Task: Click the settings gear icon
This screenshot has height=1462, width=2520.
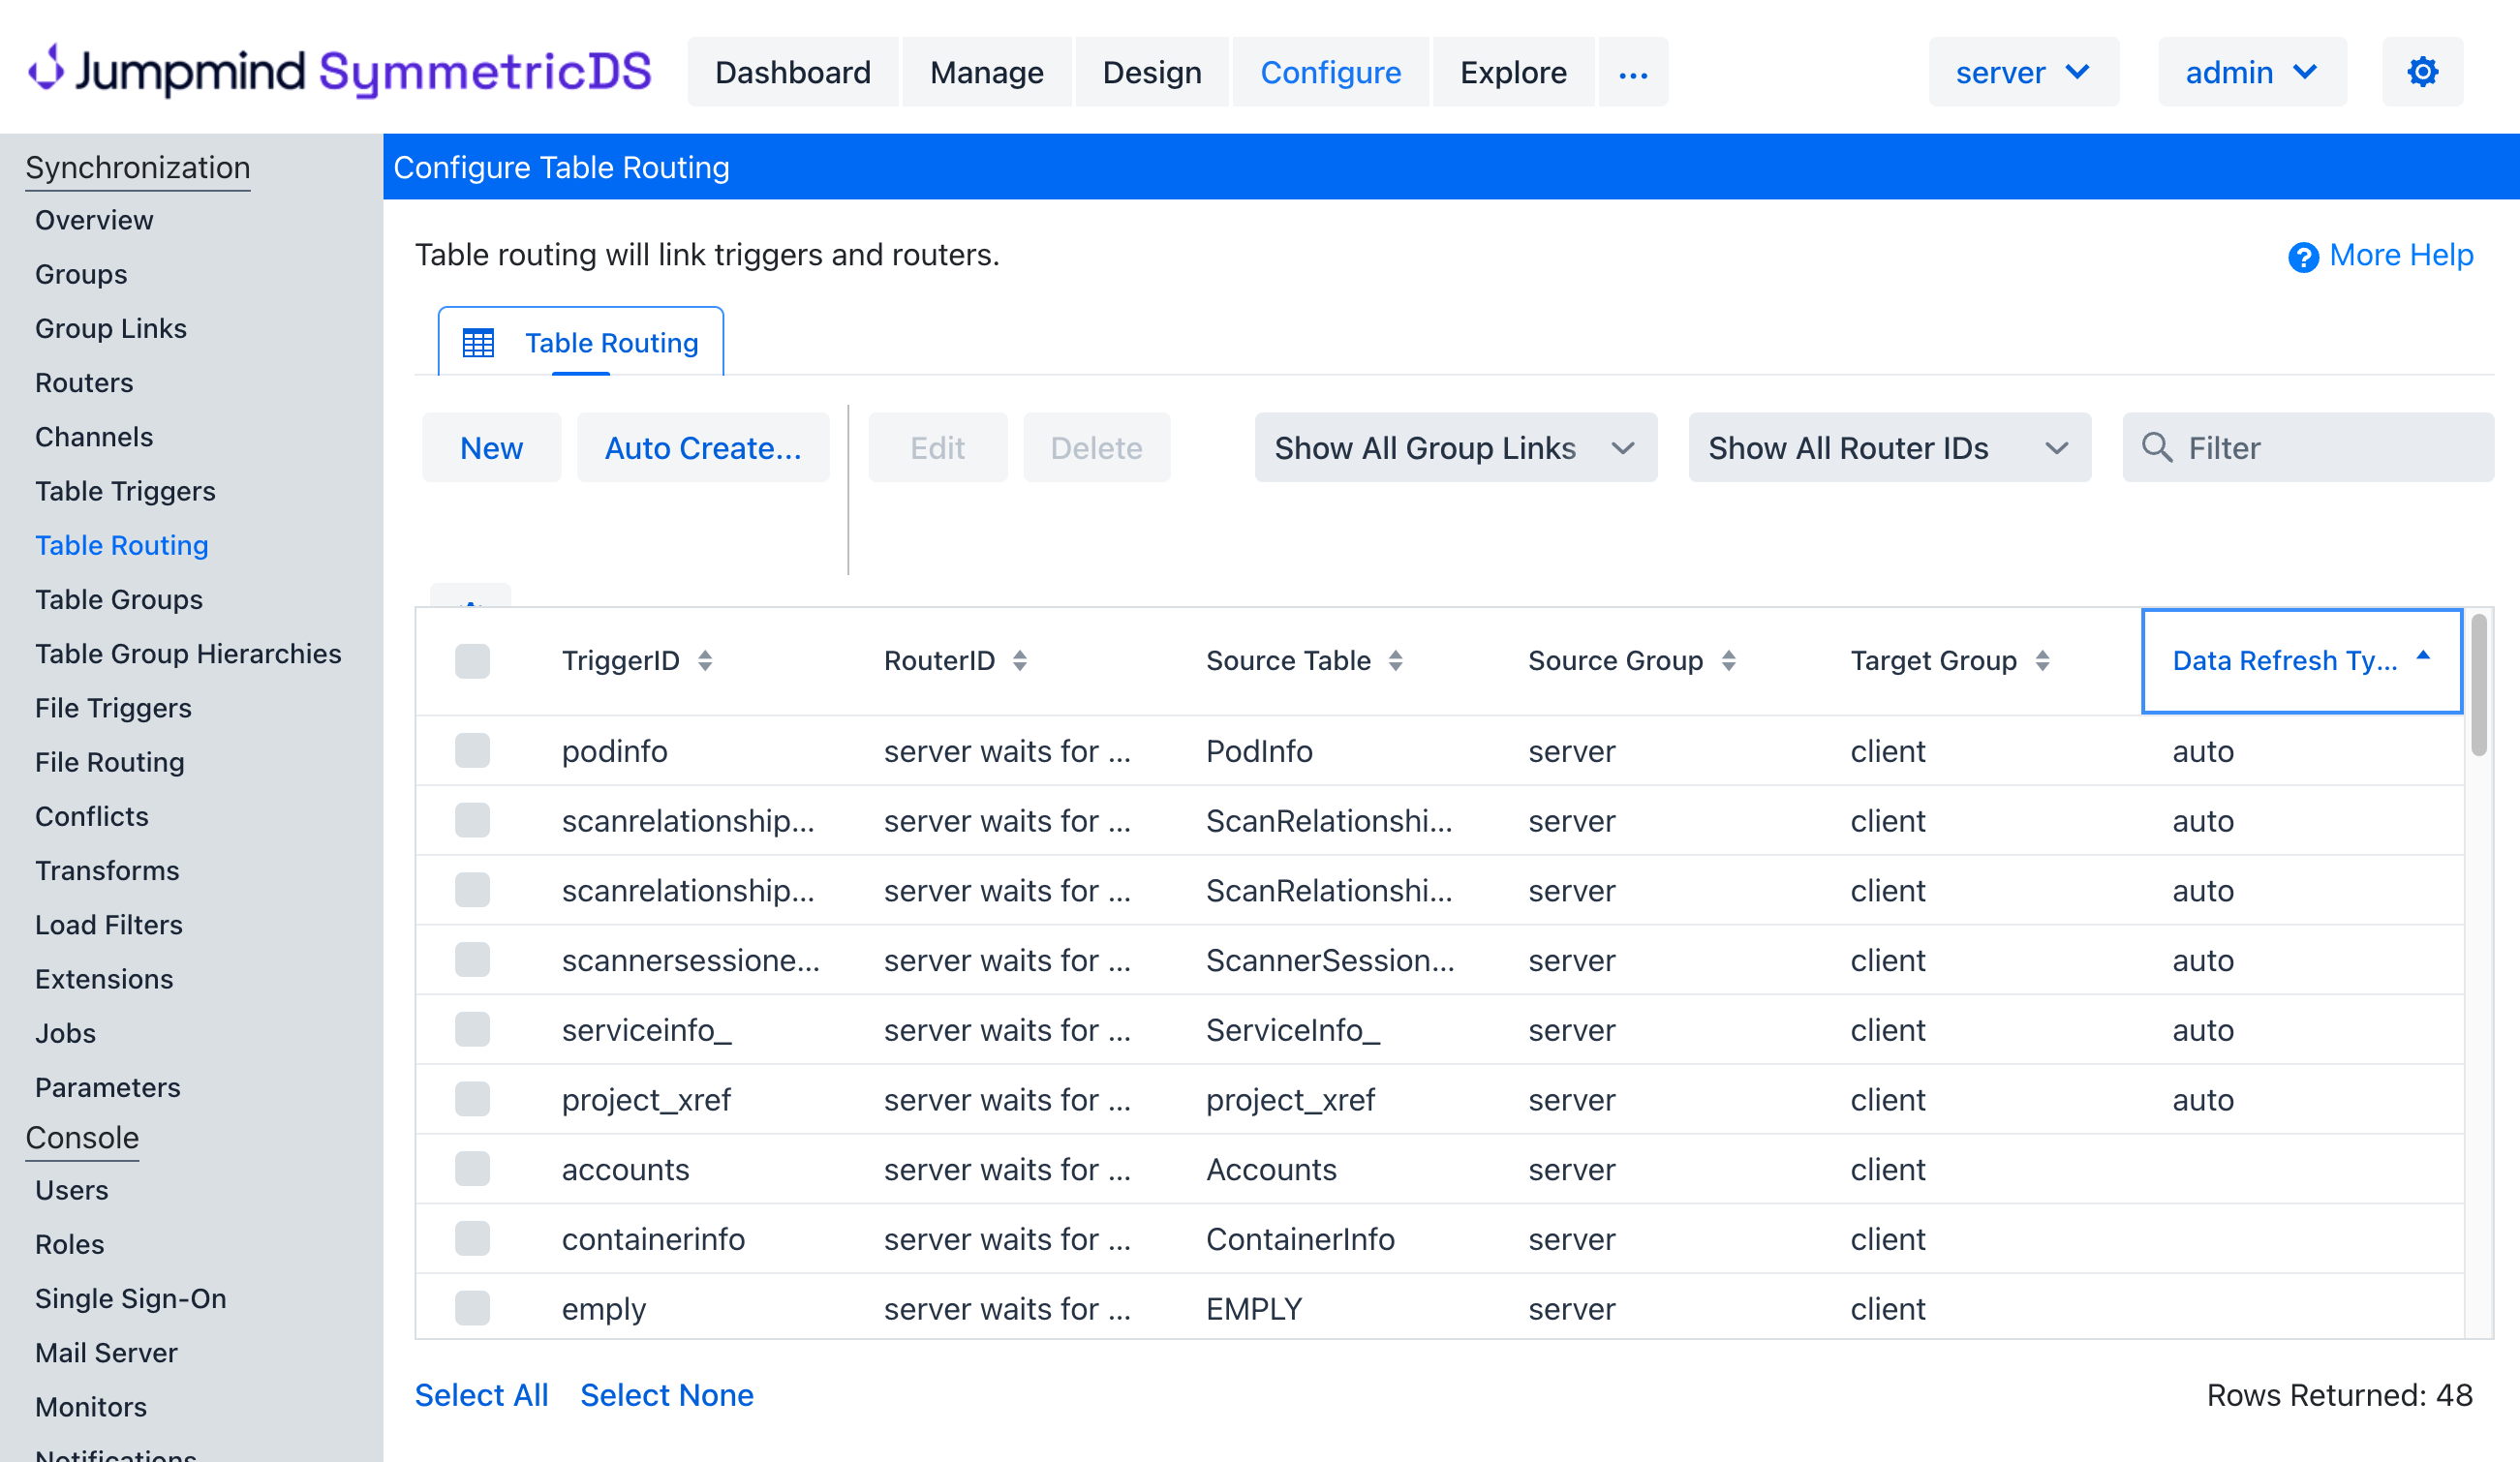Action: 2421,72
